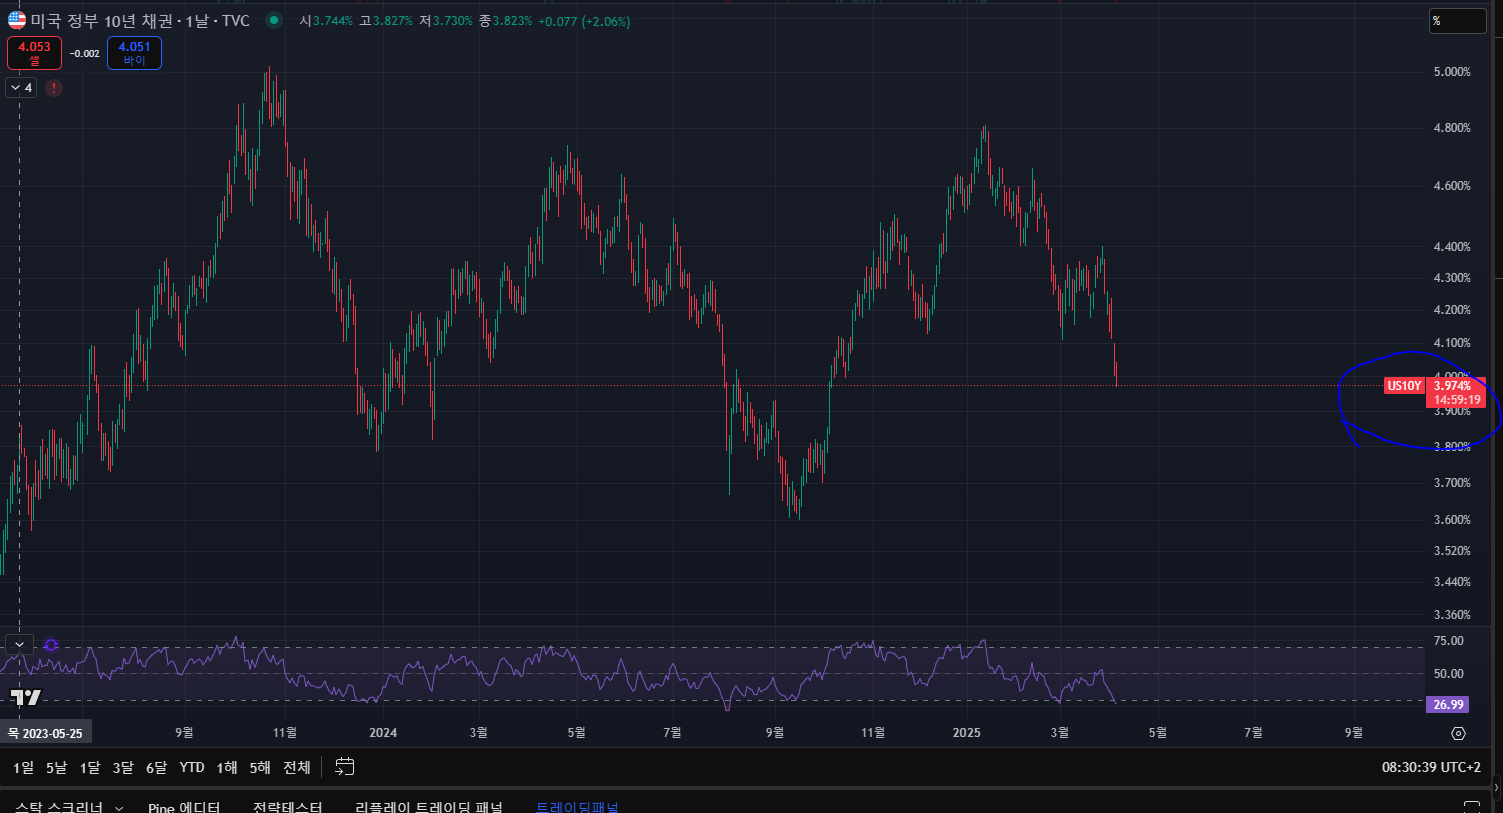Select the YTD time range
The height and width of the screenshot is (813, 1503).
(192, 767)
